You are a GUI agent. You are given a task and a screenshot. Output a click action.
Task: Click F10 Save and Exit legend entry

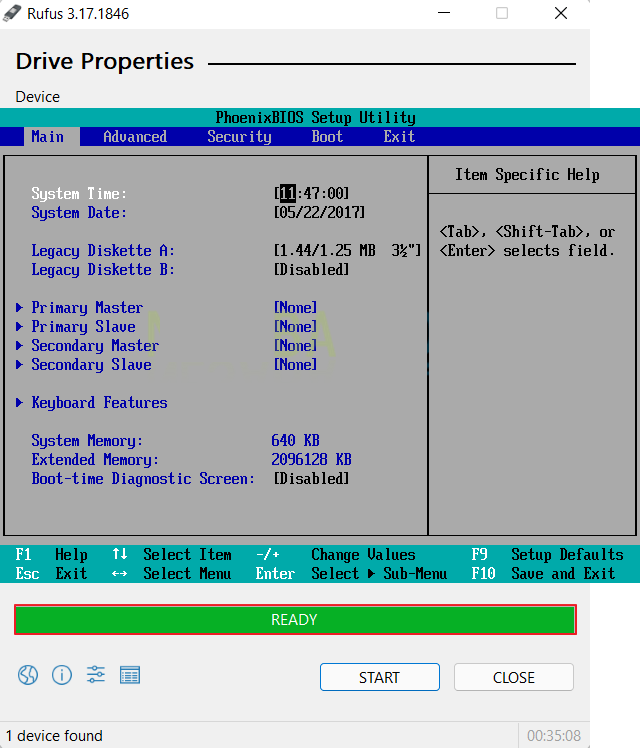[x=543, y=573]
